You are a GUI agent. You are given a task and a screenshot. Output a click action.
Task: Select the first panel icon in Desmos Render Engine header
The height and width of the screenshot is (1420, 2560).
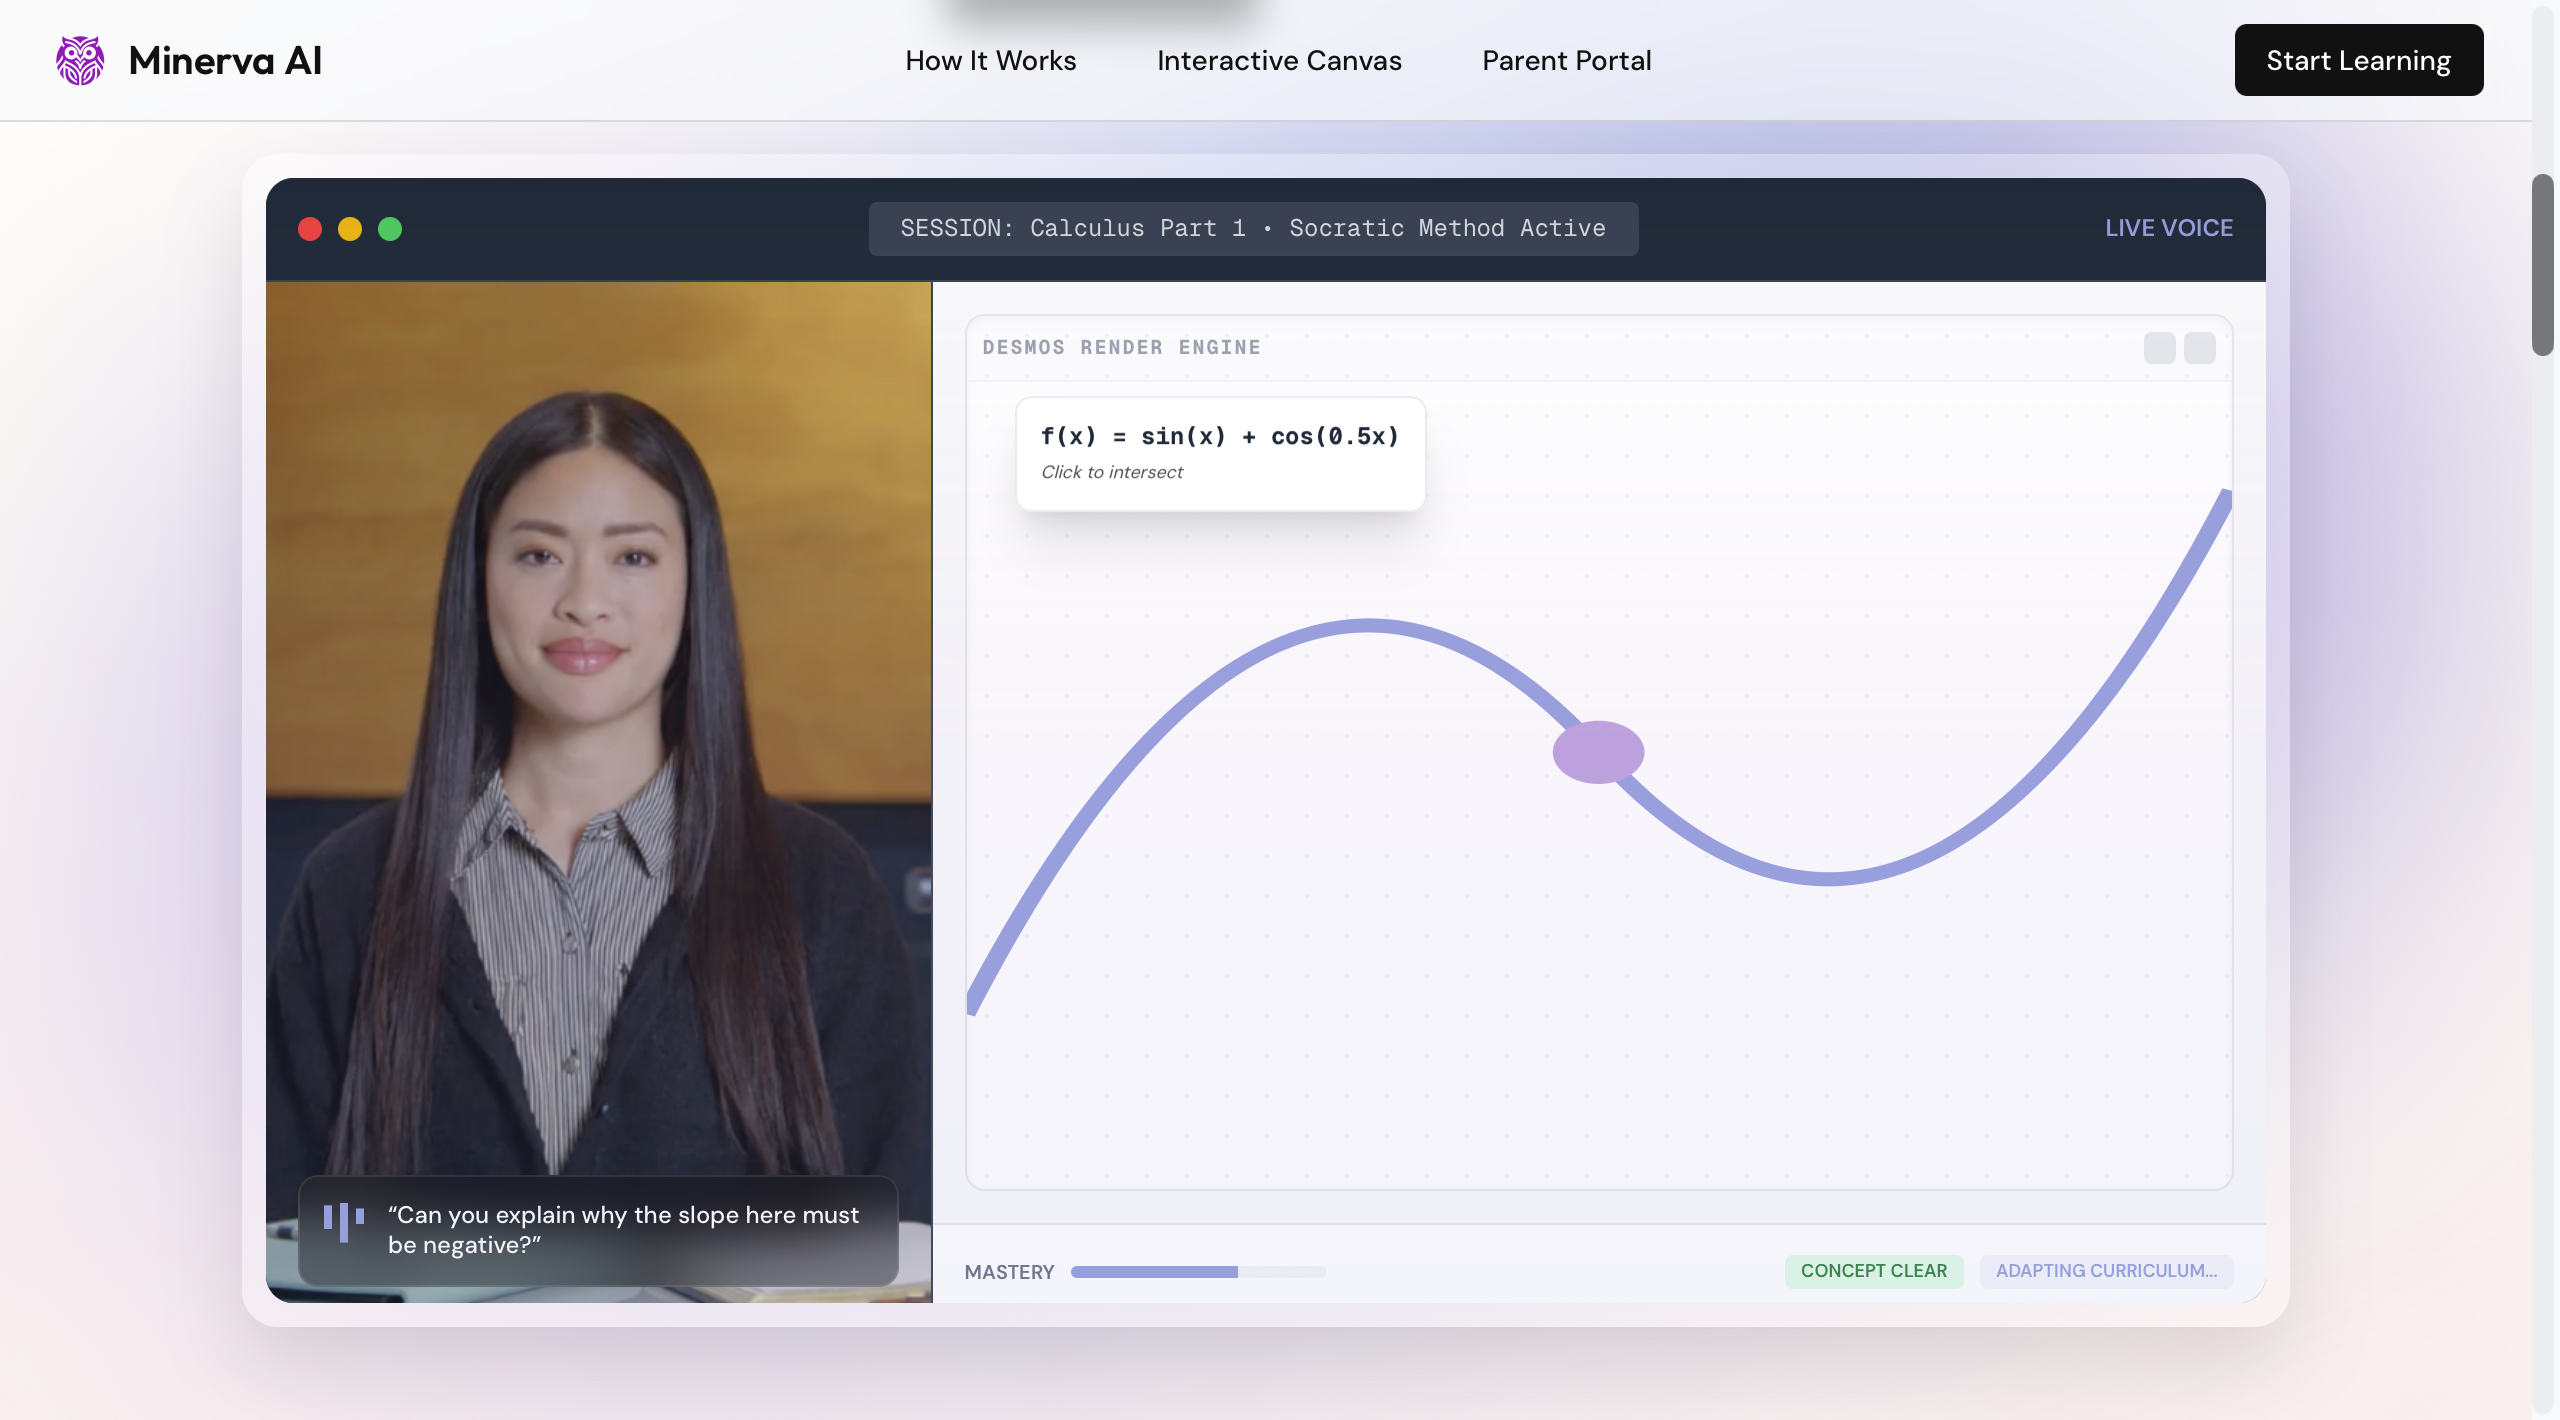(x=2158, y=348)
